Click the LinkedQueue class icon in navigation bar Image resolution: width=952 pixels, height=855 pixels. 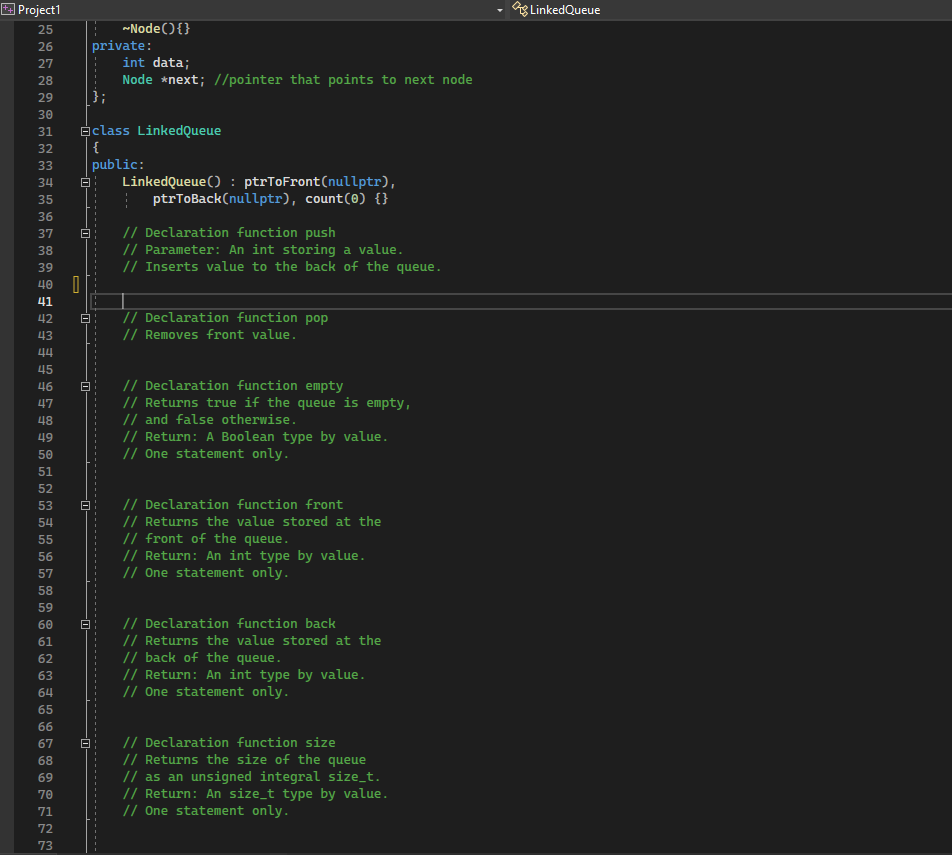[x=520, y=9]
